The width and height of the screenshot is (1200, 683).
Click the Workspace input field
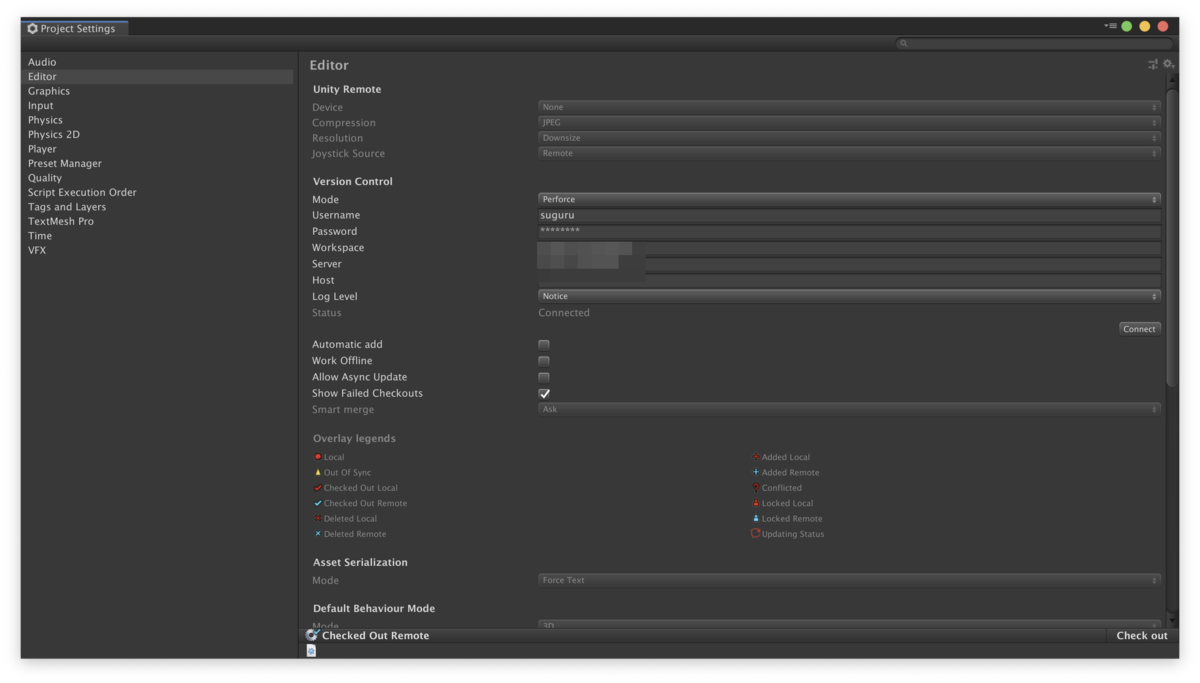pos(849,248)
